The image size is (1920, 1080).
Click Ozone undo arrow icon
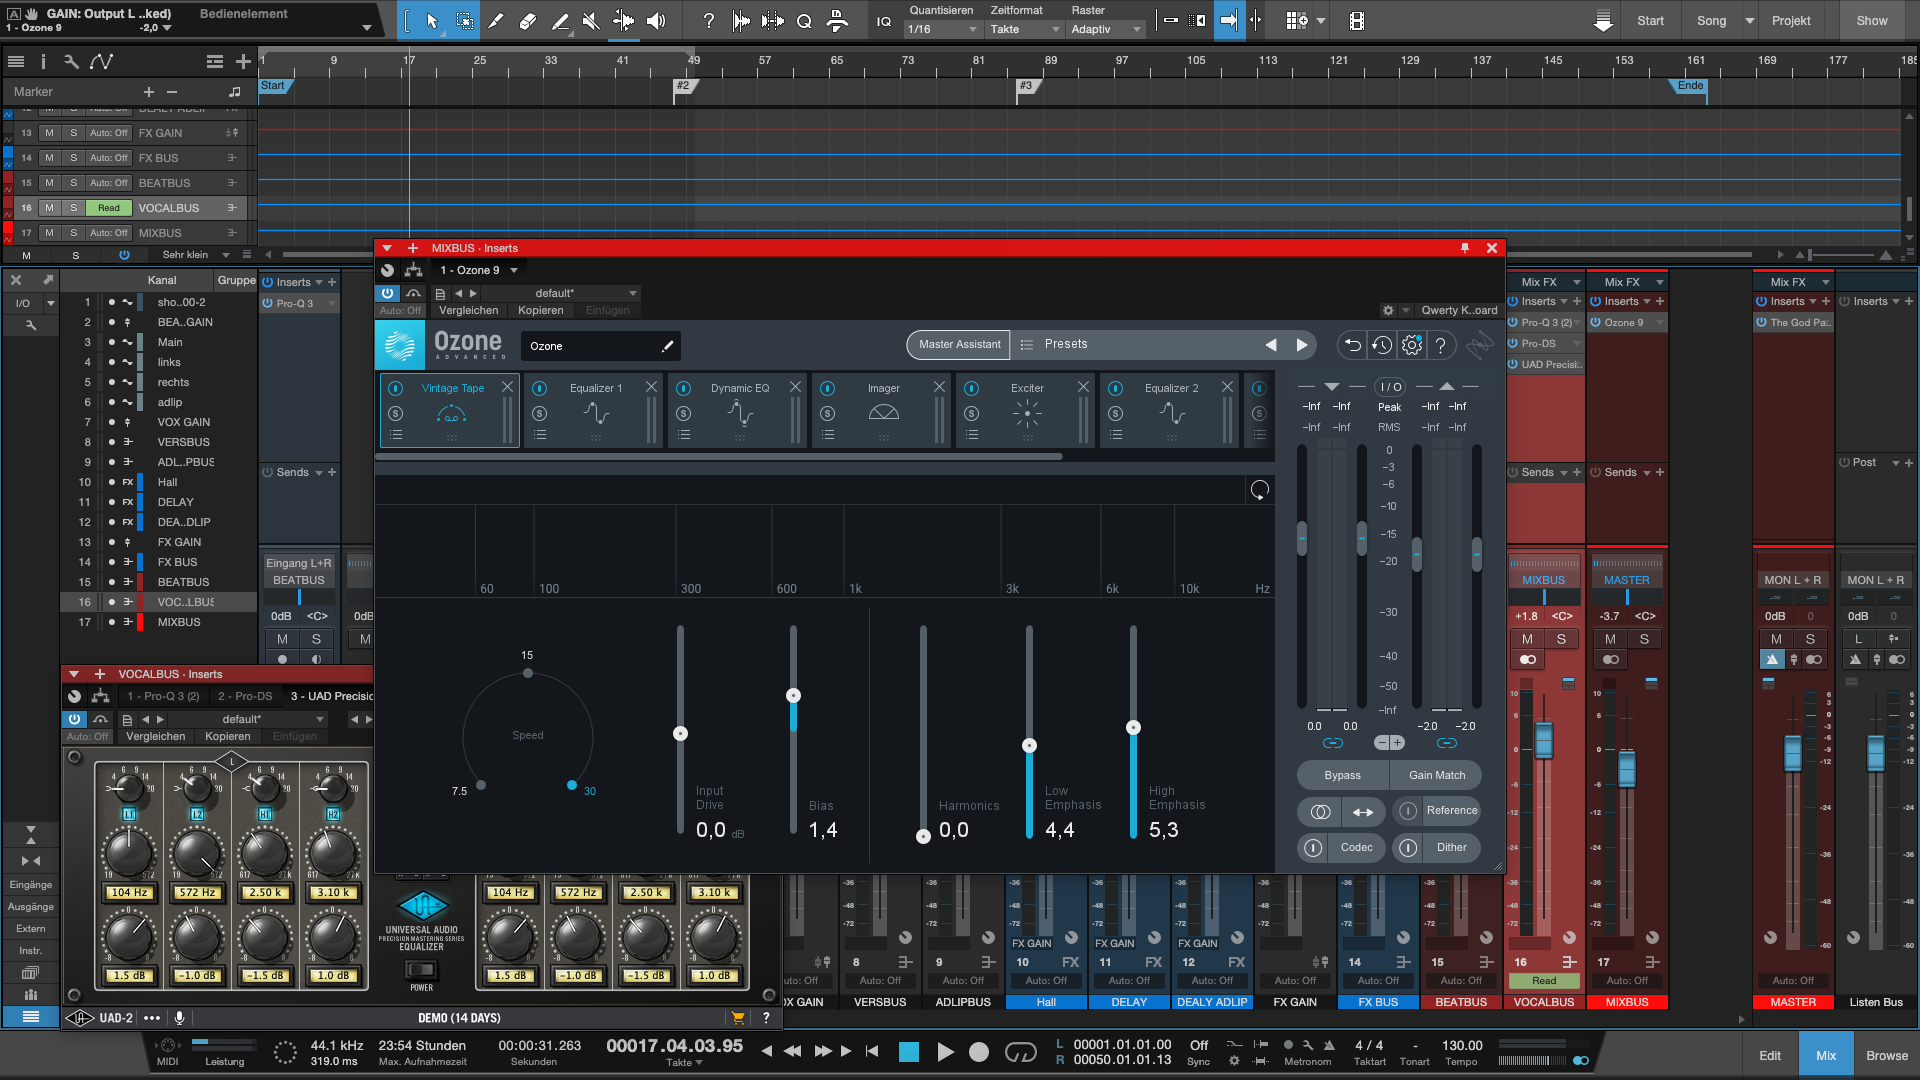[1353, 345]
